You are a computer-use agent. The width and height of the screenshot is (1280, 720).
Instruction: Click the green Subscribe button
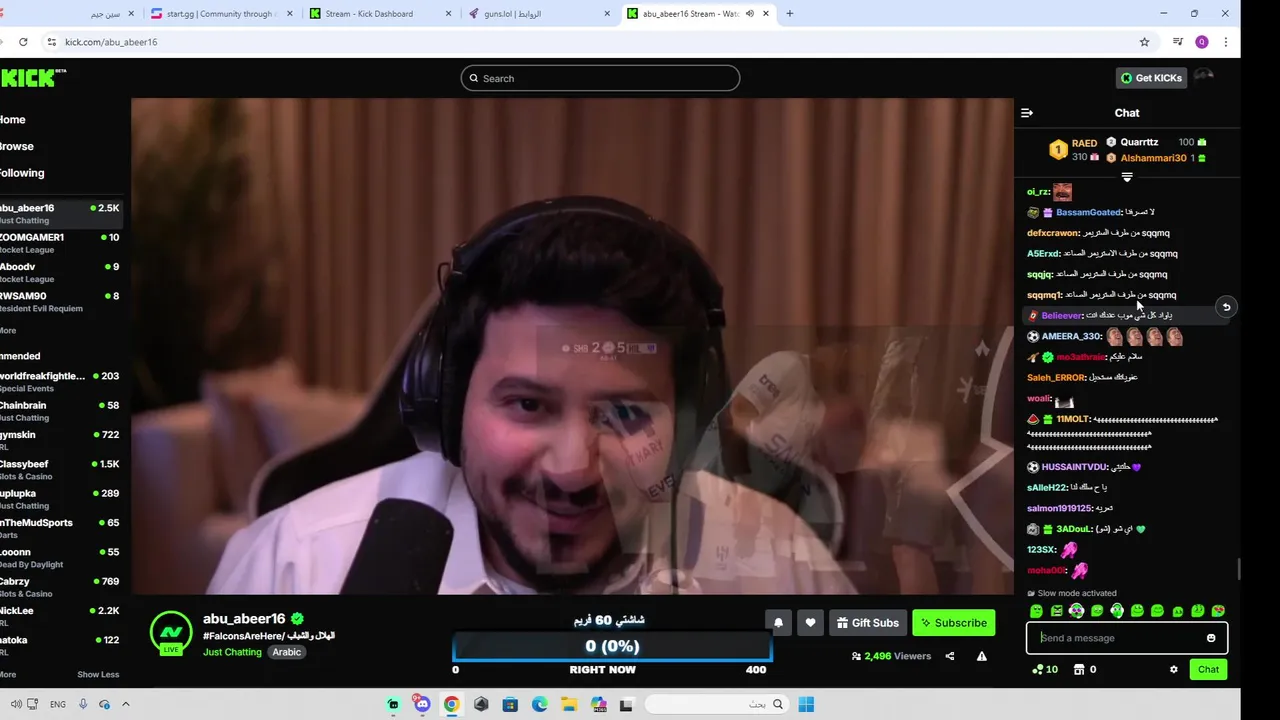point(953,622)
